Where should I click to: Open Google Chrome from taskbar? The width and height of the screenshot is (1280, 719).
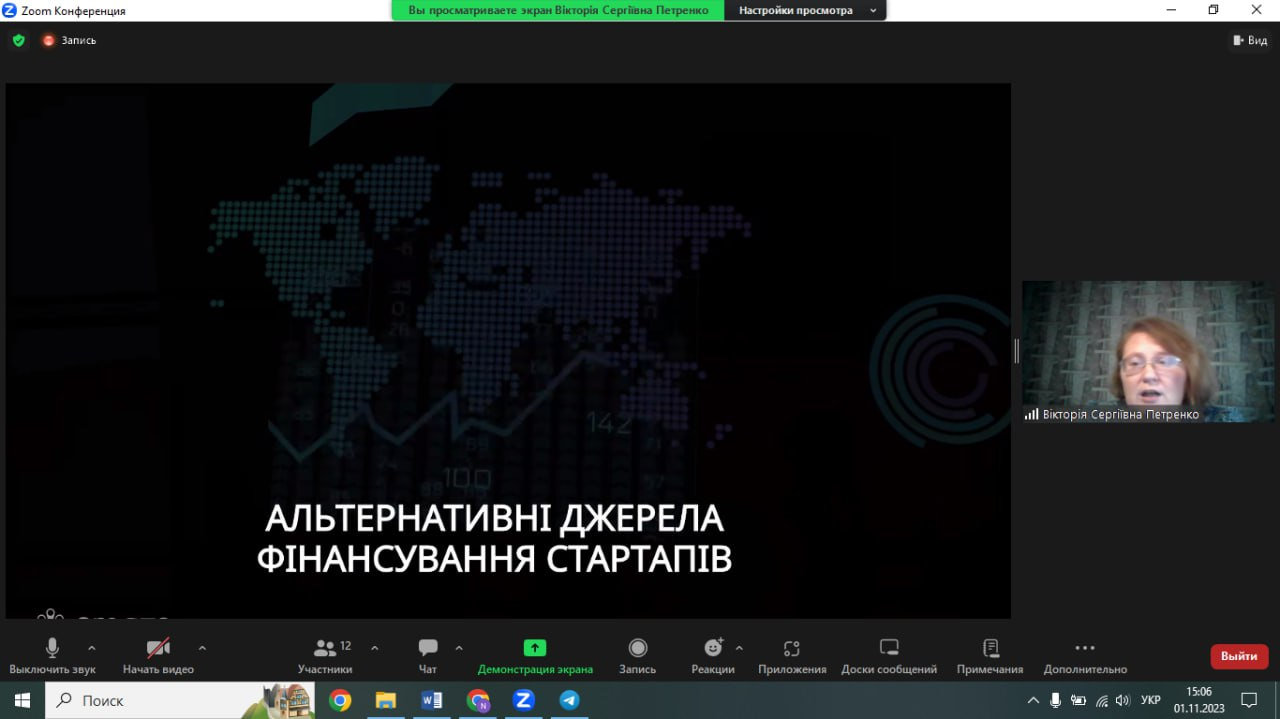click(340, 700)
